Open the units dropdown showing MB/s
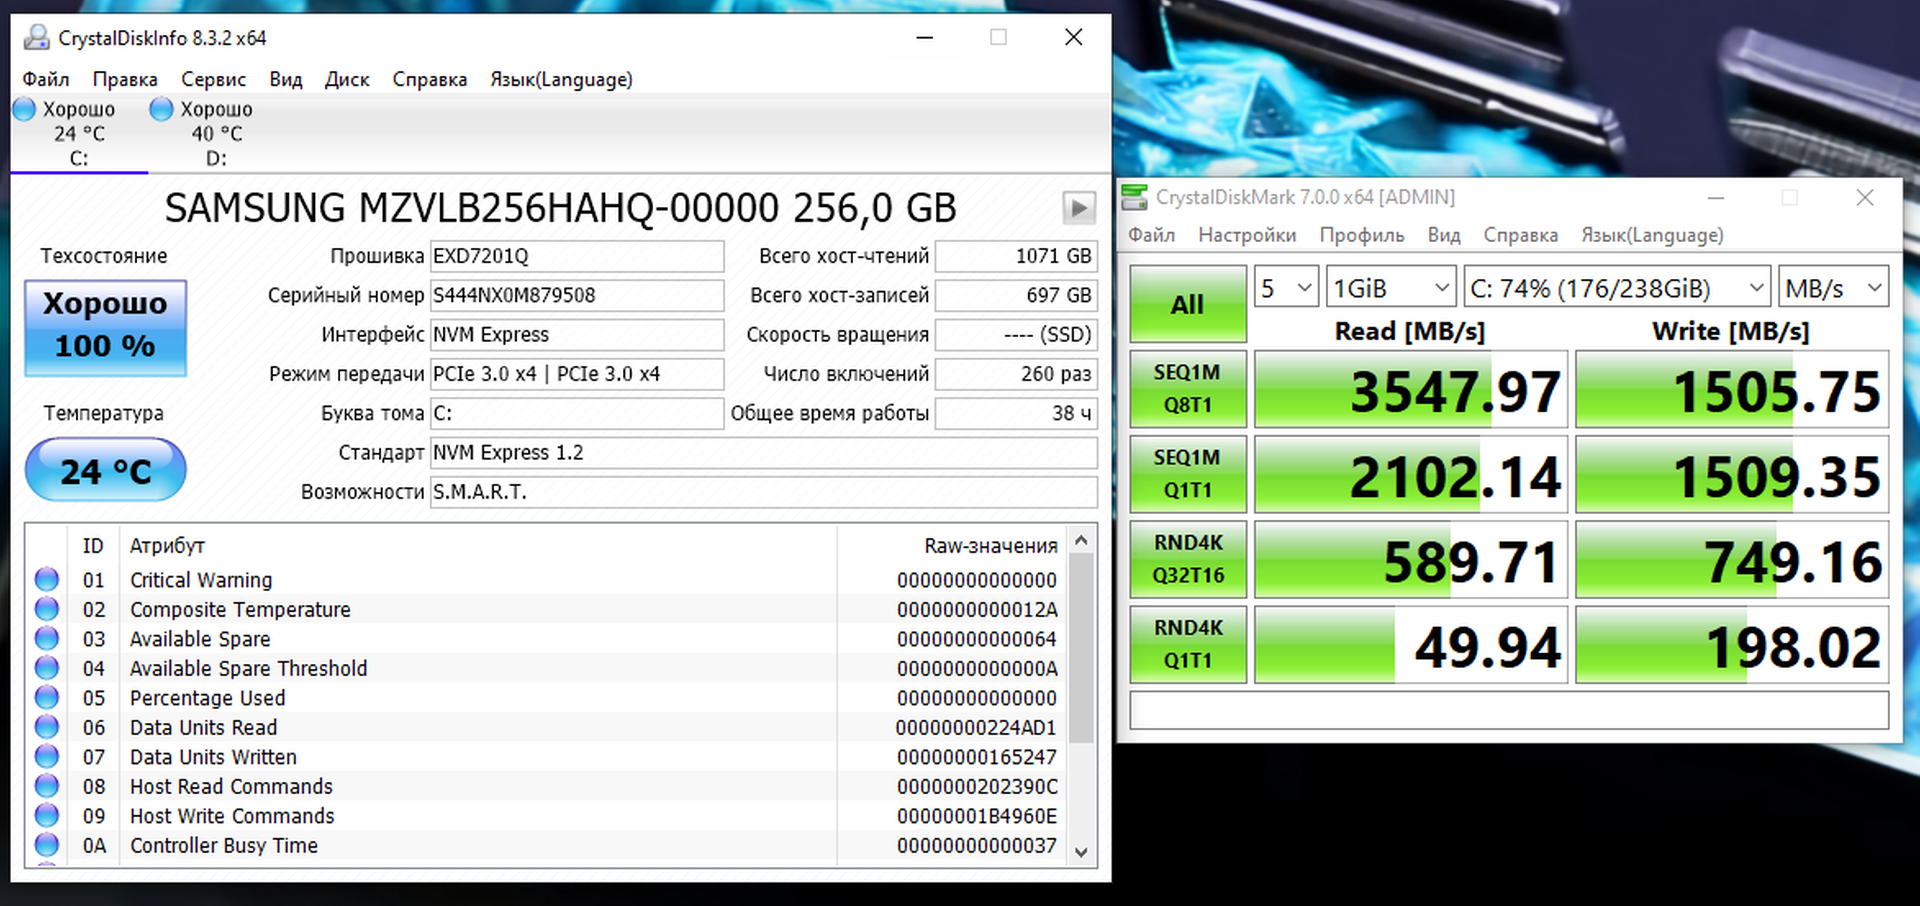1920x906 pixels. (1833, 288)
